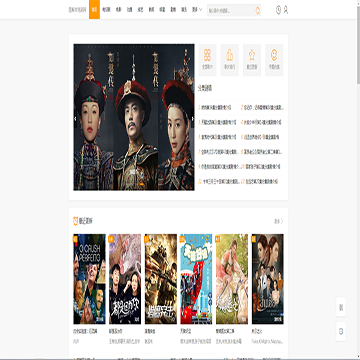Open list entry numbered 2

(x=262, y=108)
